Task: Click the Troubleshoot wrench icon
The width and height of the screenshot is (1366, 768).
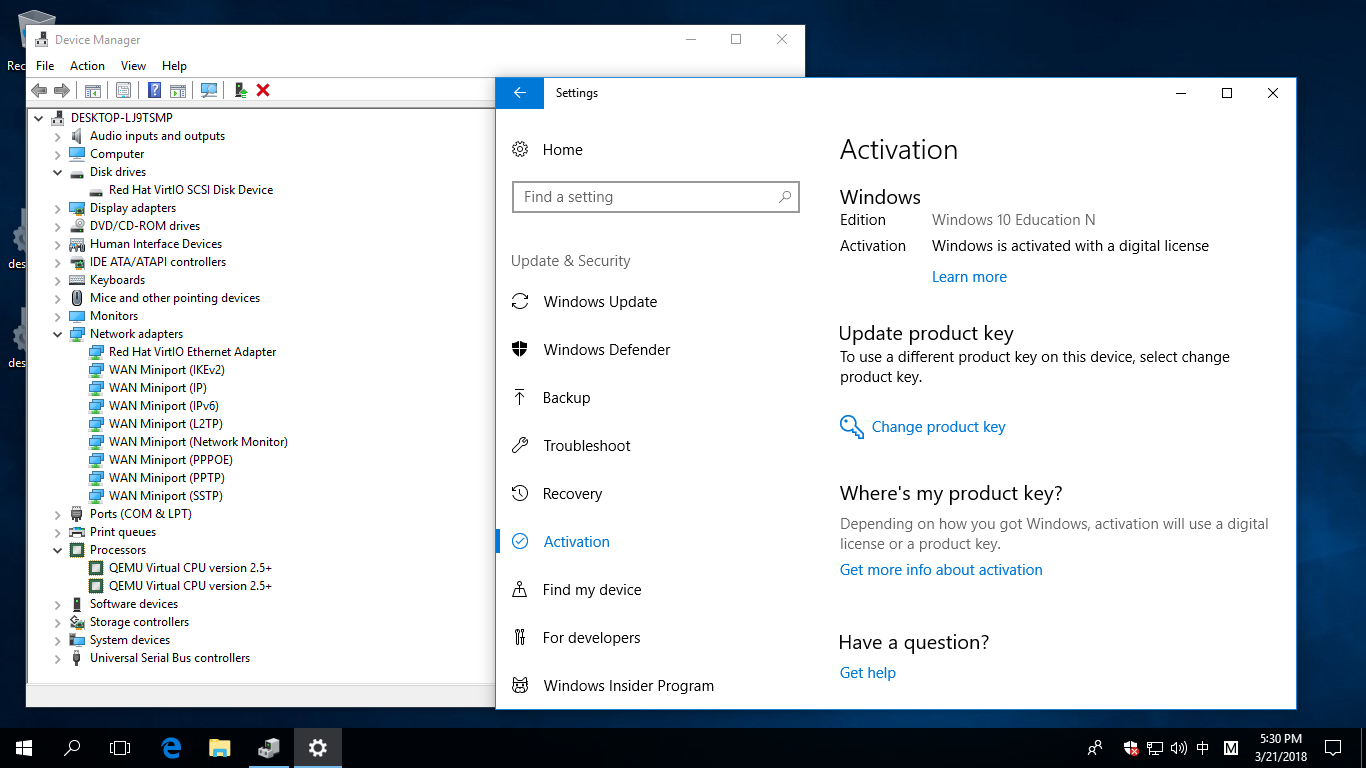Action: pos(520,446)
